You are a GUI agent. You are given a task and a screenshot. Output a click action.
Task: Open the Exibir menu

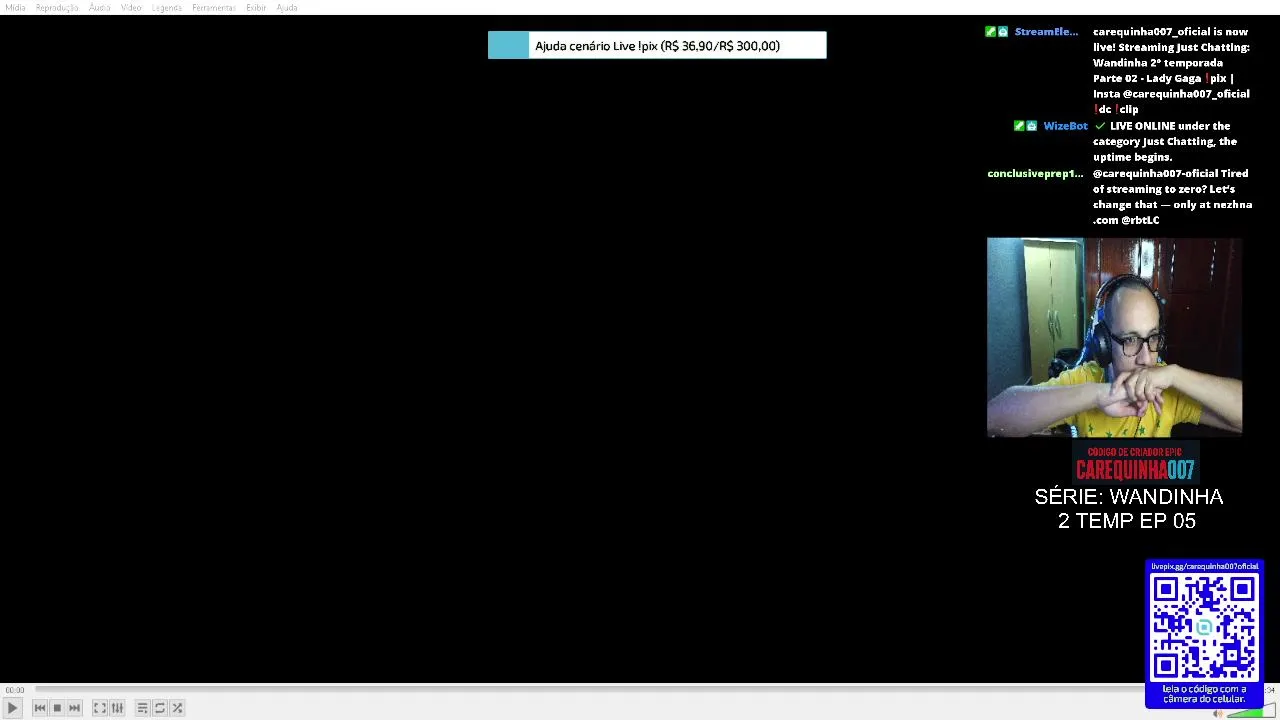(256, 7)
